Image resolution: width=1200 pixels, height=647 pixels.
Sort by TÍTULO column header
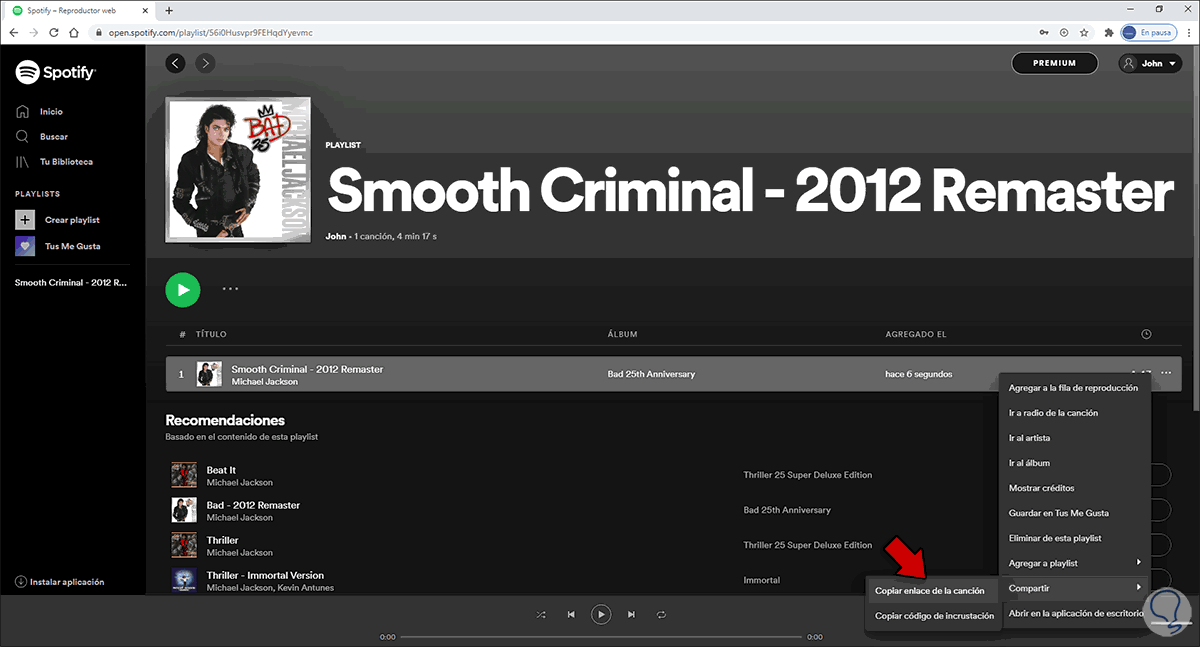pyautogui.click(x=211, y=334)
